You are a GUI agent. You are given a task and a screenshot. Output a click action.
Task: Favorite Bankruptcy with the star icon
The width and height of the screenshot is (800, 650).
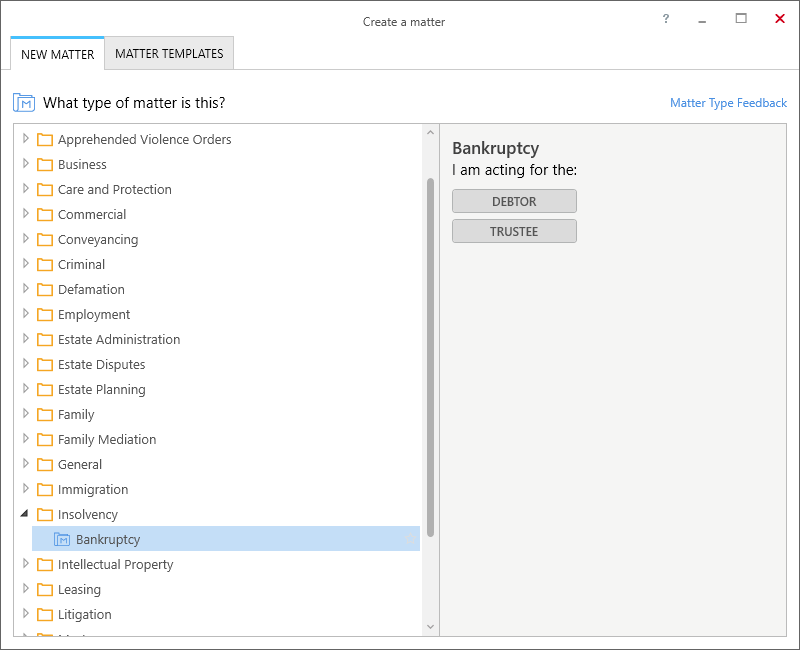410,539
